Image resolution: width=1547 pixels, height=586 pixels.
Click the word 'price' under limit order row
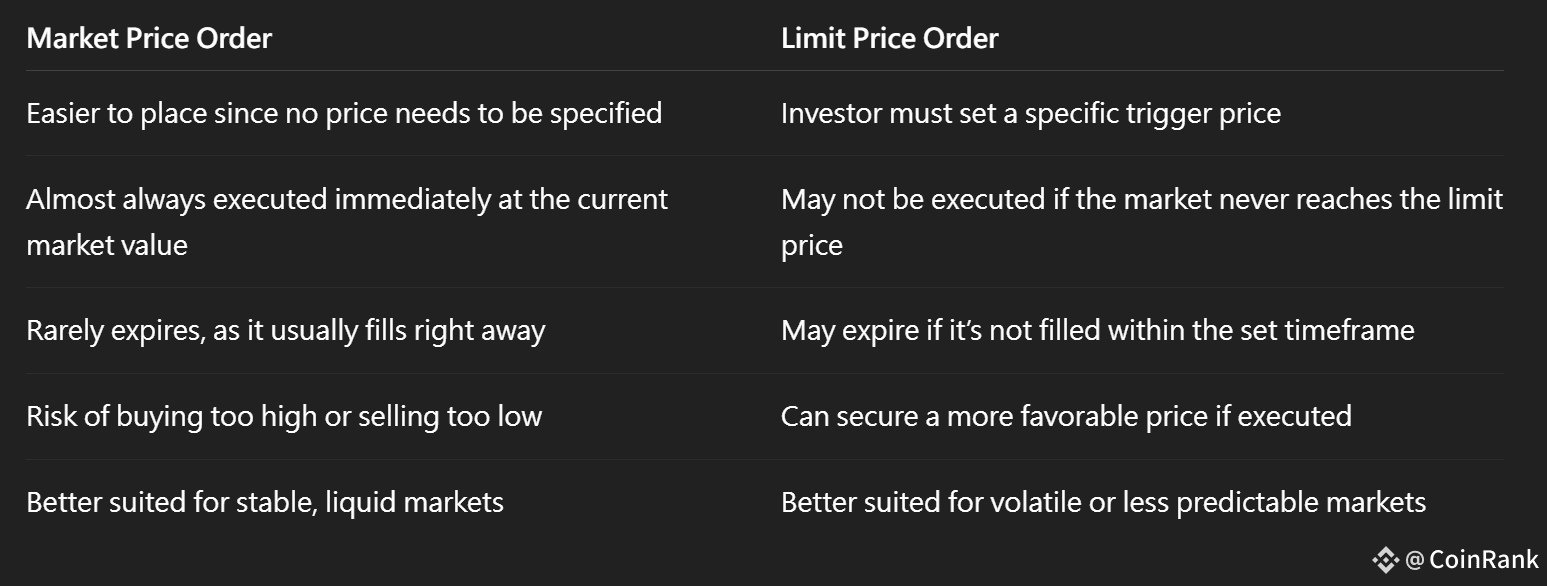[x=812, y=247]
